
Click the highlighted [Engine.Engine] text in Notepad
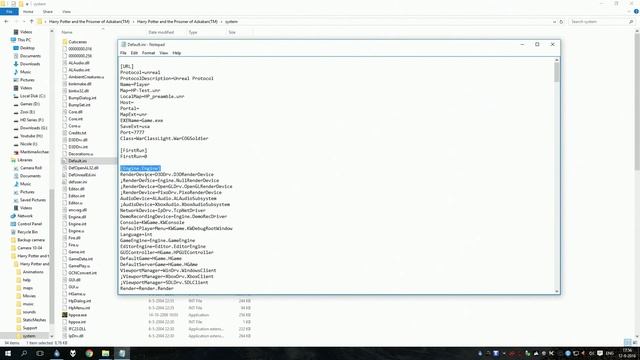pos(140,168)
